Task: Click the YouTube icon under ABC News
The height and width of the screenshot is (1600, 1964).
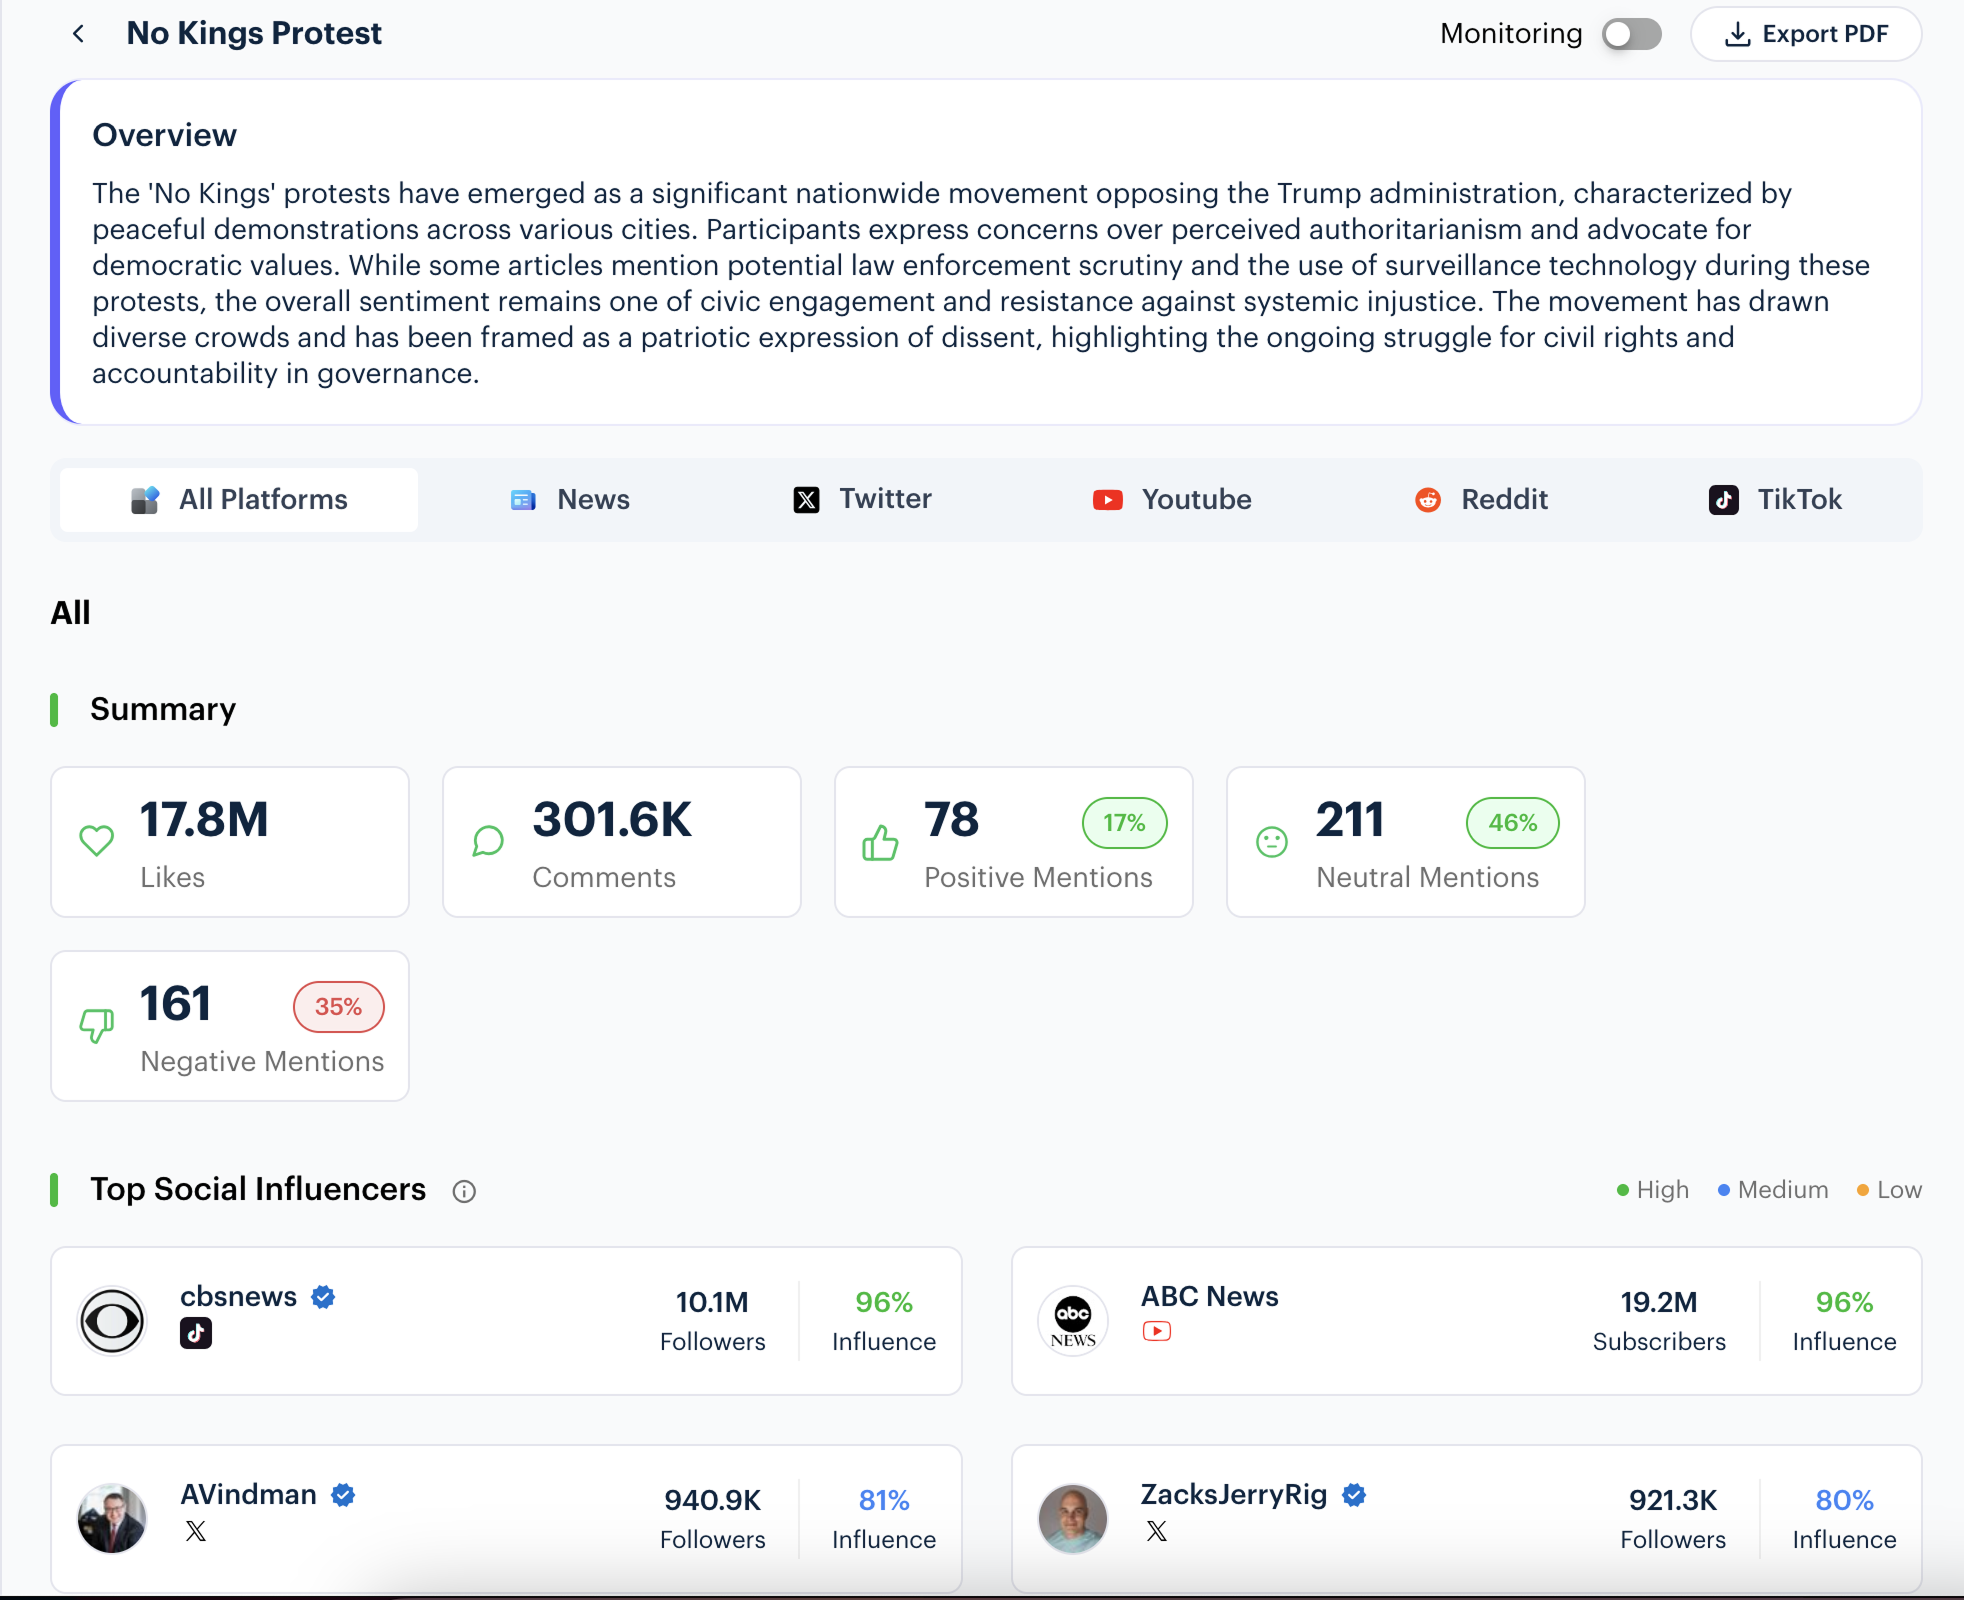Action: [1157, 1331]
